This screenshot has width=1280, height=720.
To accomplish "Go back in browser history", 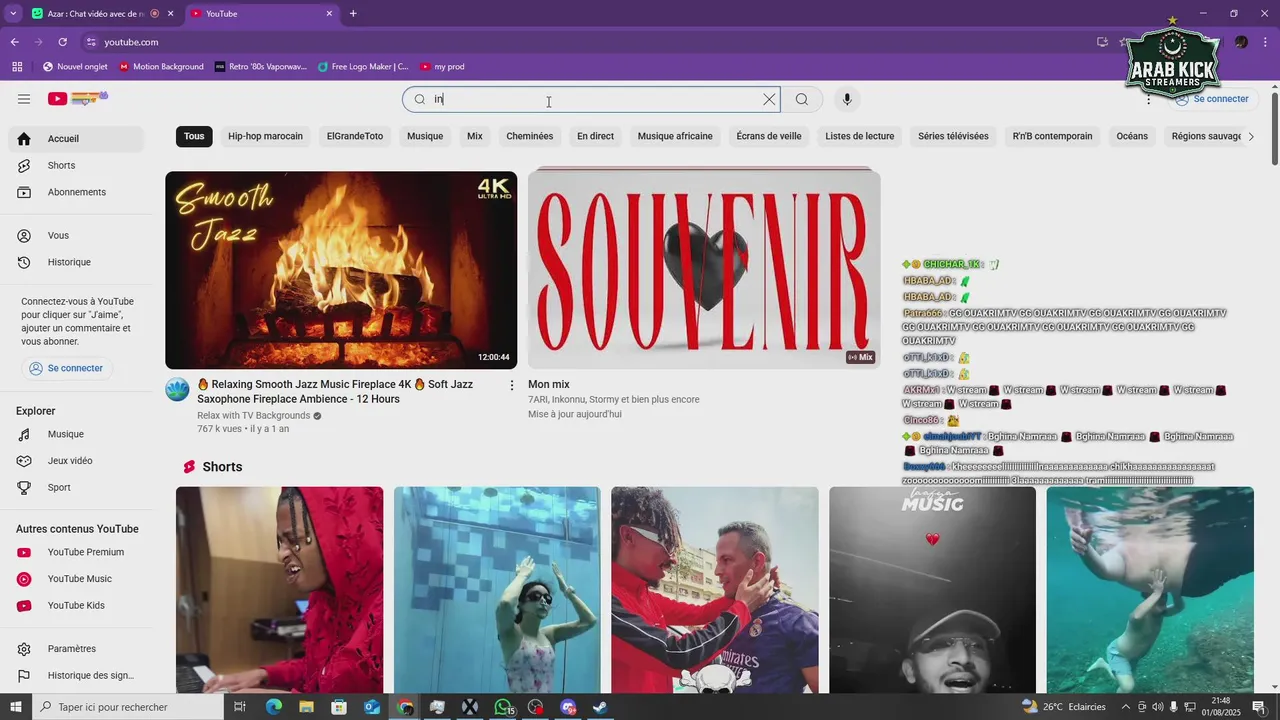I will coord(14,42).
